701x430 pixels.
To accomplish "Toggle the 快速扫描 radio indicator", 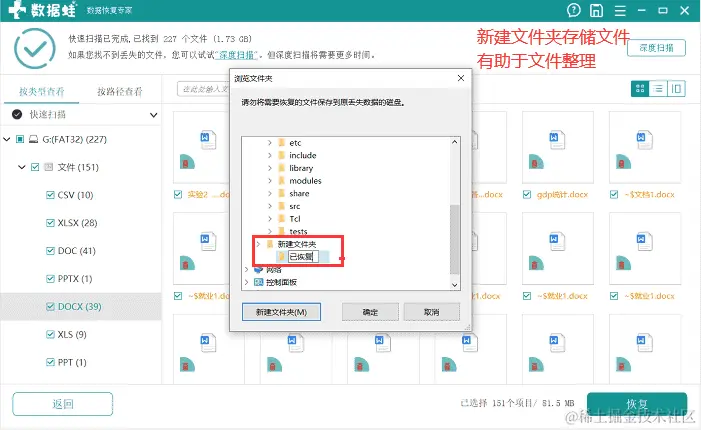I will [17, 114].
